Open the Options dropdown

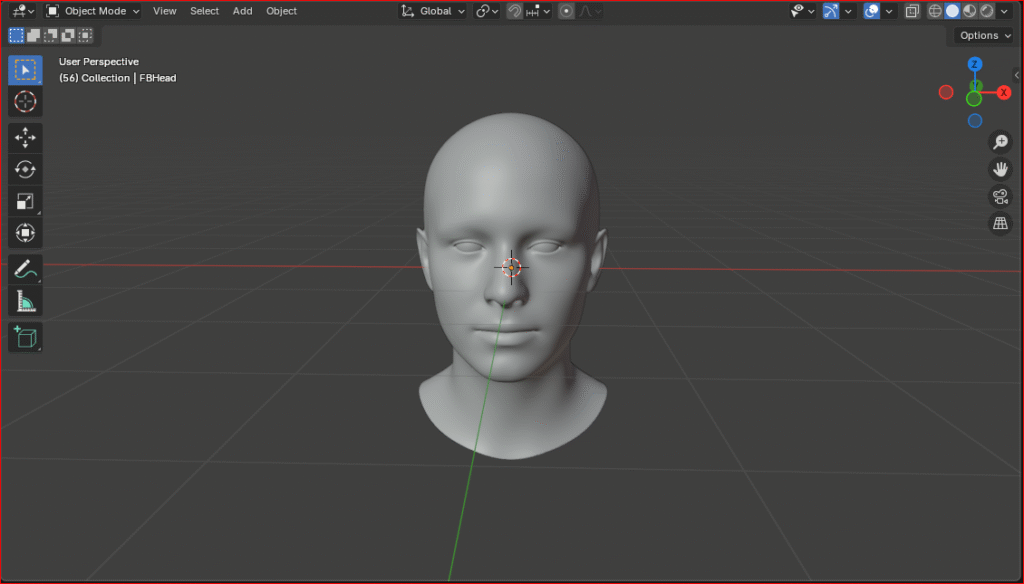(984, 35)
